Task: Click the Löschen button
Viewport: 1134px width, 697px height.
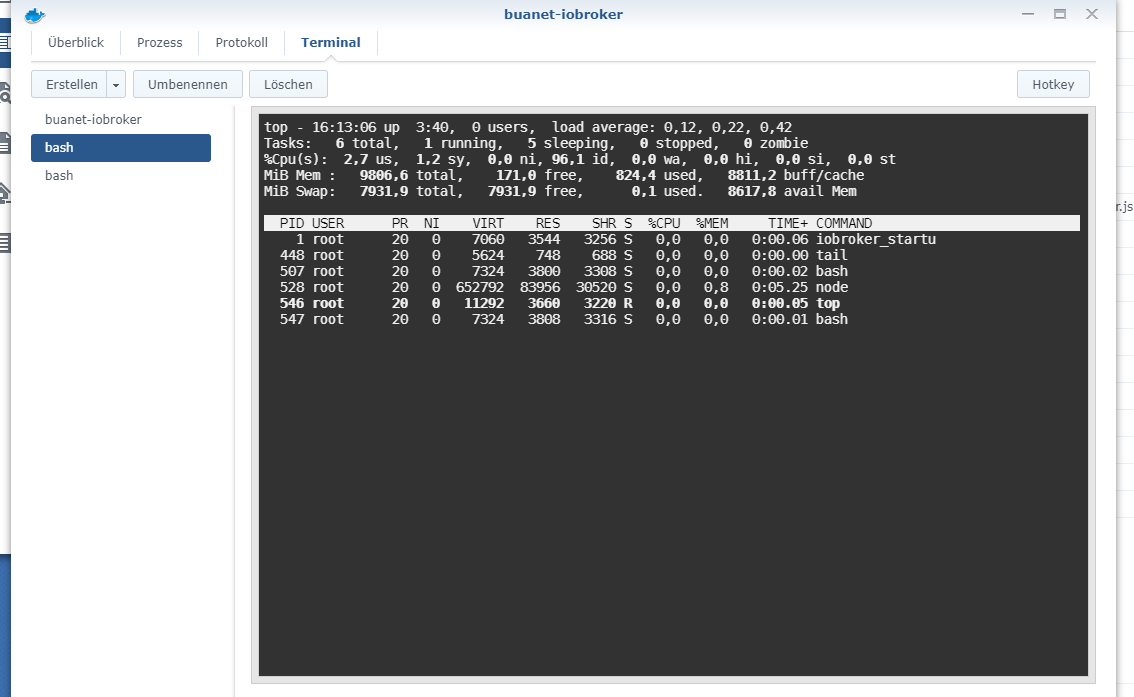Action: (x=289, y=85)
